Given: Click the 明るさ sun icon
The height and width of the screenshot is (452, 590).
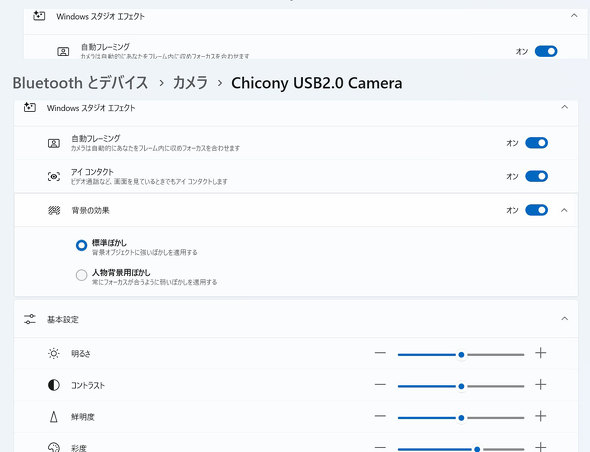Looking at the screenshot, I should [x=54, y=353].
